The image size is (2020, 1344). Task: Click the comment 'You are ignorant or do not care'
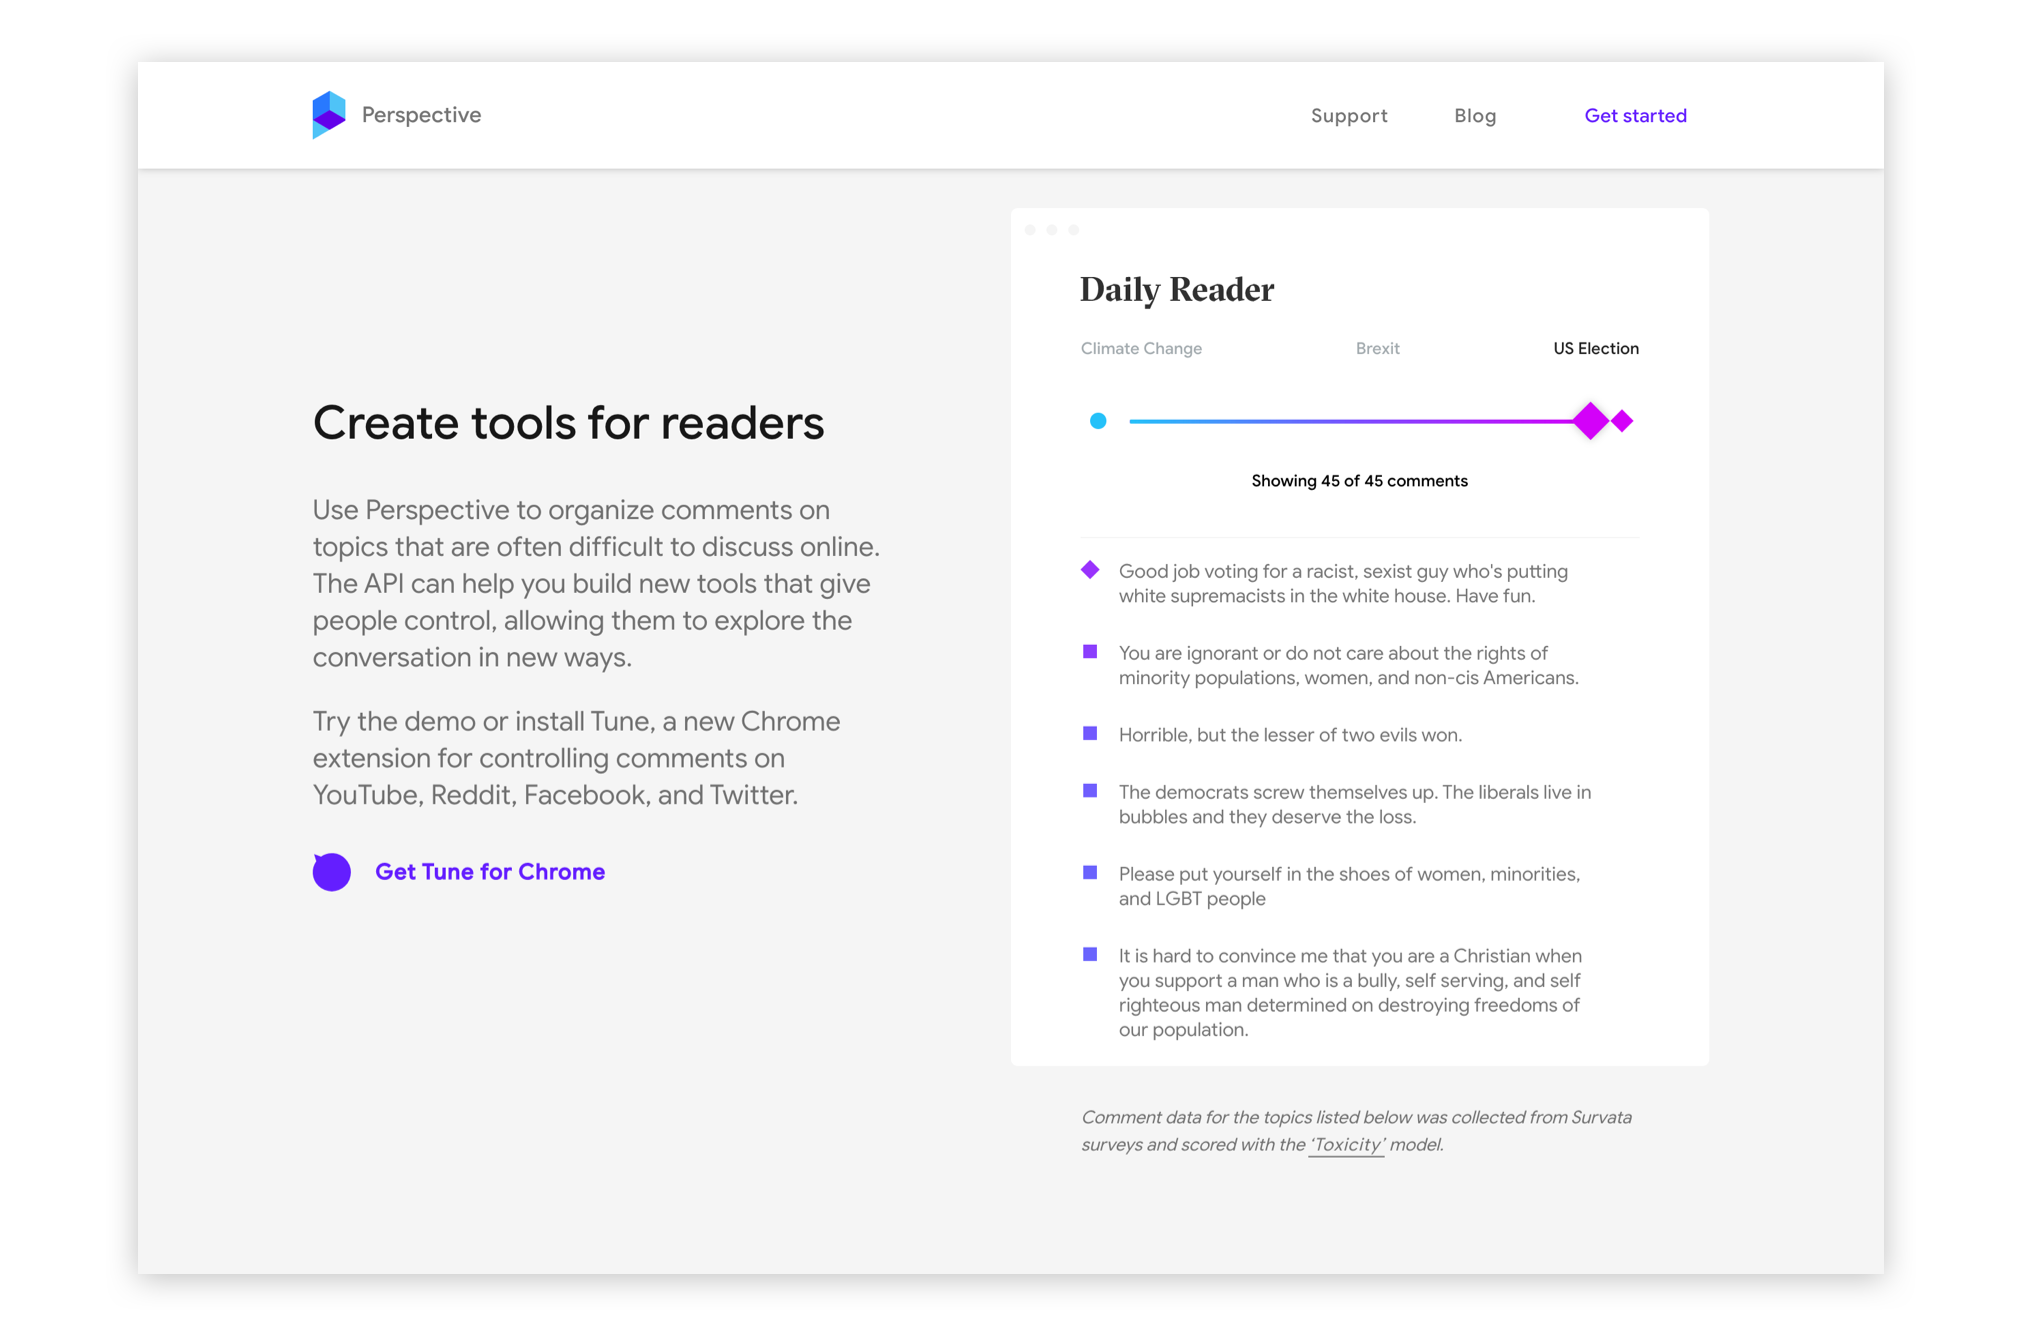tap(1348, 666)
